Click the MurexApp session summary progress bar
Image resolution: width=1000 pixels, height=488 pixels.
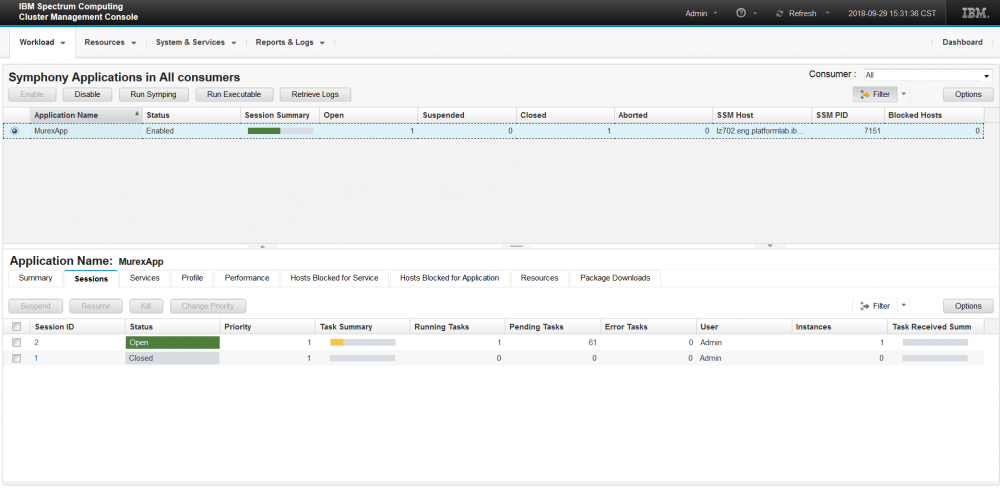point(280,131)
